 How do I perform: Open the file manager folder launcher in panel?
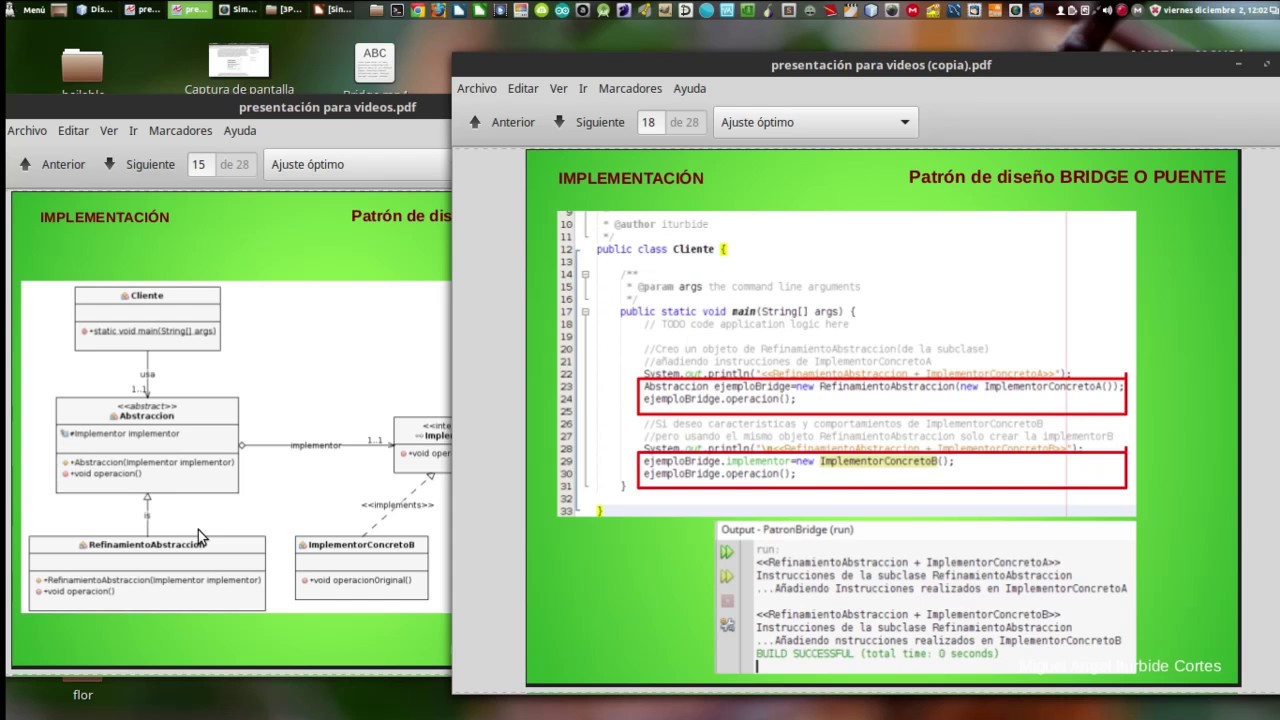point(376,10)
